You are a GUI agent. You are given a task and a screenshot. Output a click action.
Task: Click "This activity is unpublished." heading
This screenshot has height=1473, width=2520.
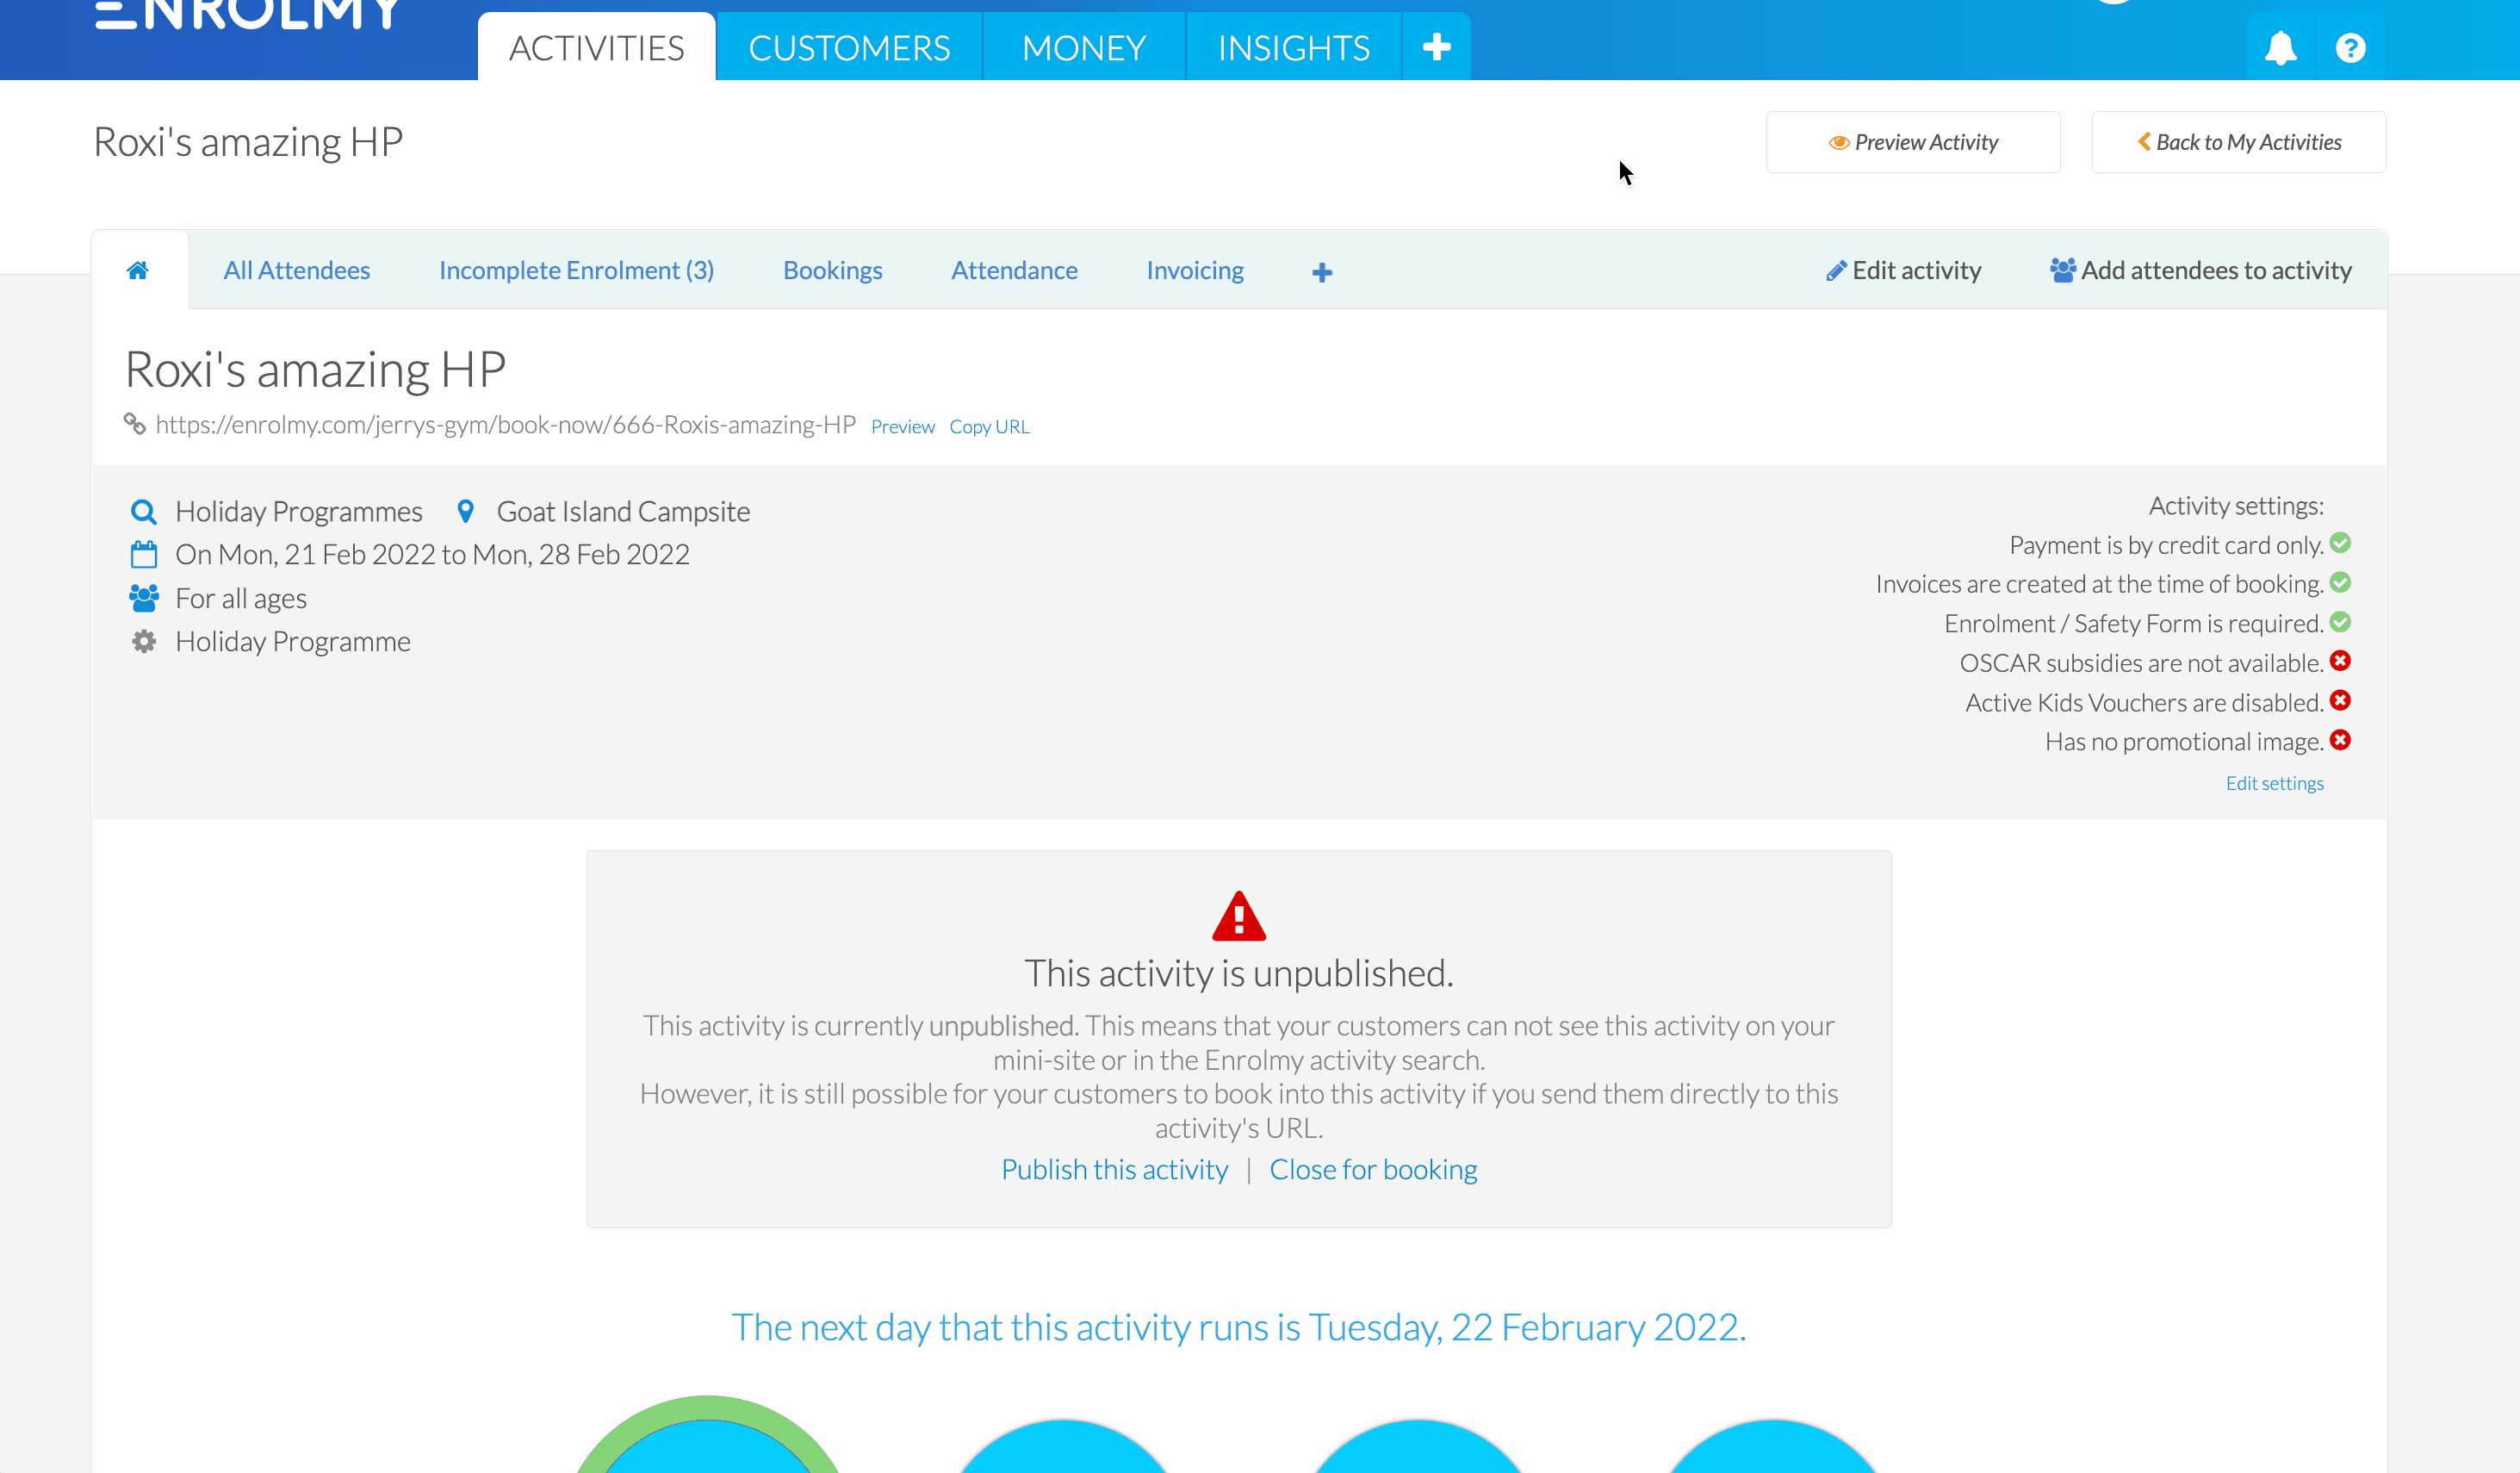point(1239,973)
